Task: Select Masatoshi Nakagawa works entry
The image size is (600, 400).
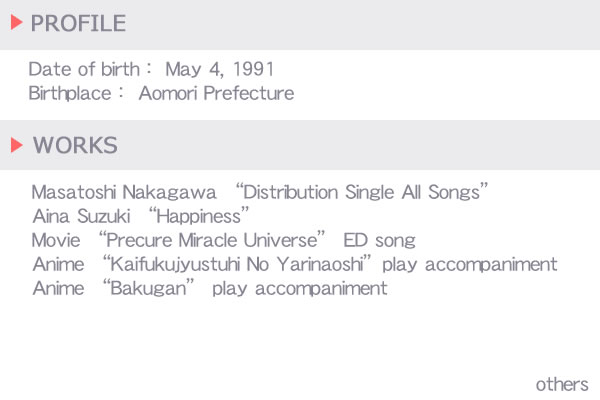Action: 259,191
